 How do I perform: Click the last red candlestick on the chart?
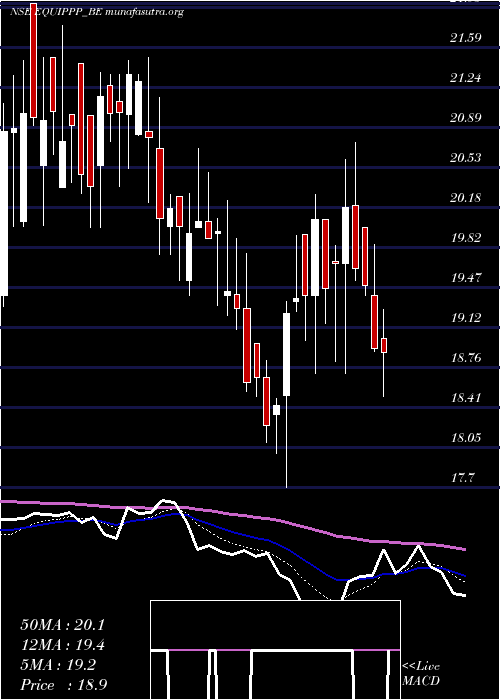(x=383, y=346)
